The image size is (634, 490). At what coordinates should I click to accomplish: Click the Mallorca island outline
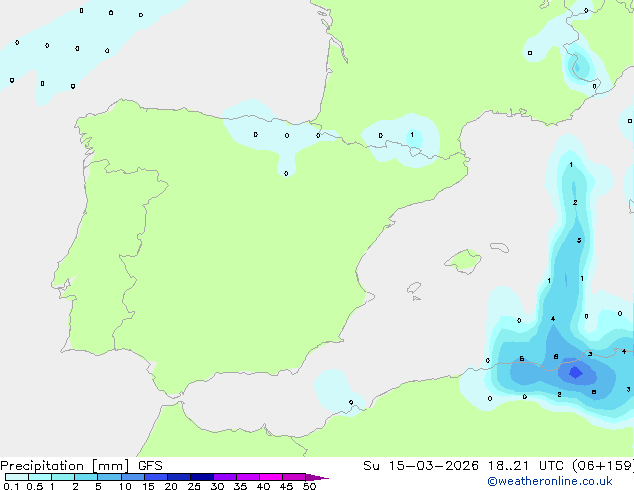(463, 261)
